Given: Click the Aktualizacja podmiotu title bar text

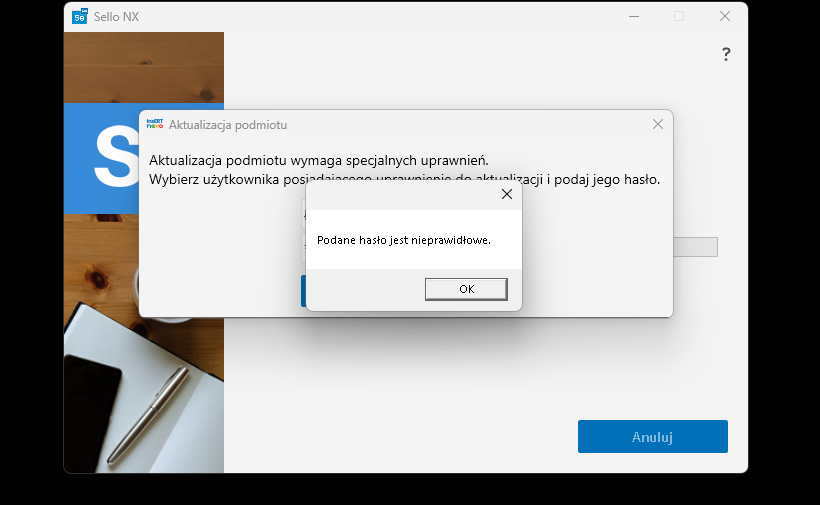Looking at the screenshot, I should [x=228, y=125].
